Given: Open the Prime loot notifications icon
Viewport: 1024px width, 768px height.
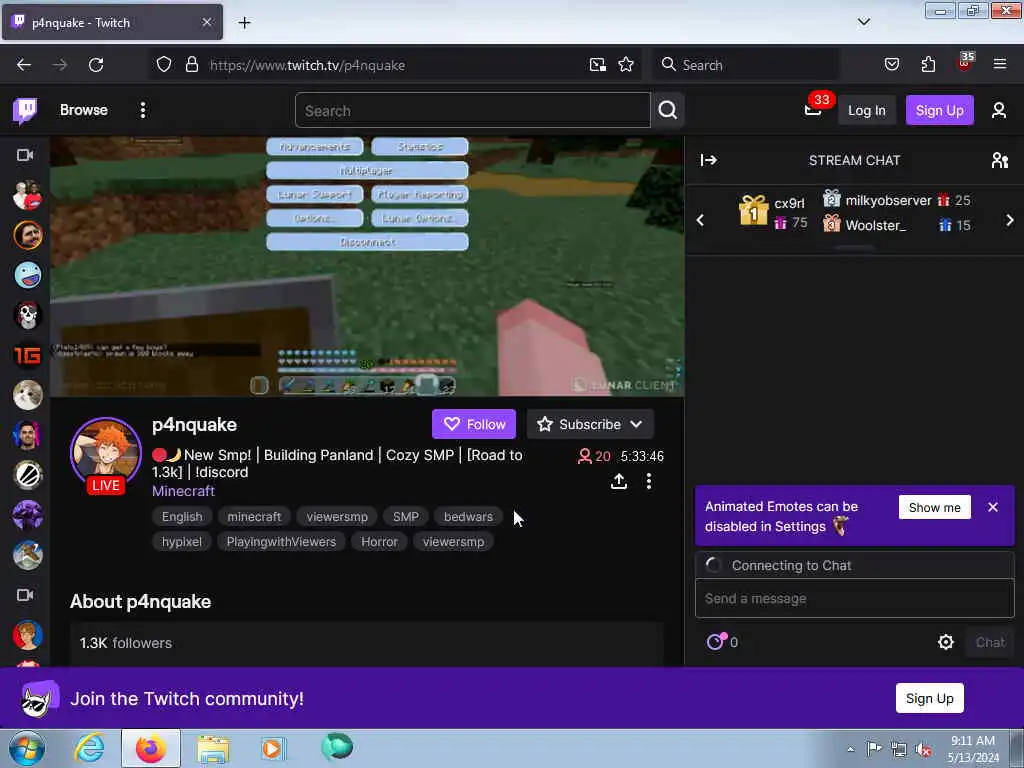Looking at the screenshot, I should point(812,110).
